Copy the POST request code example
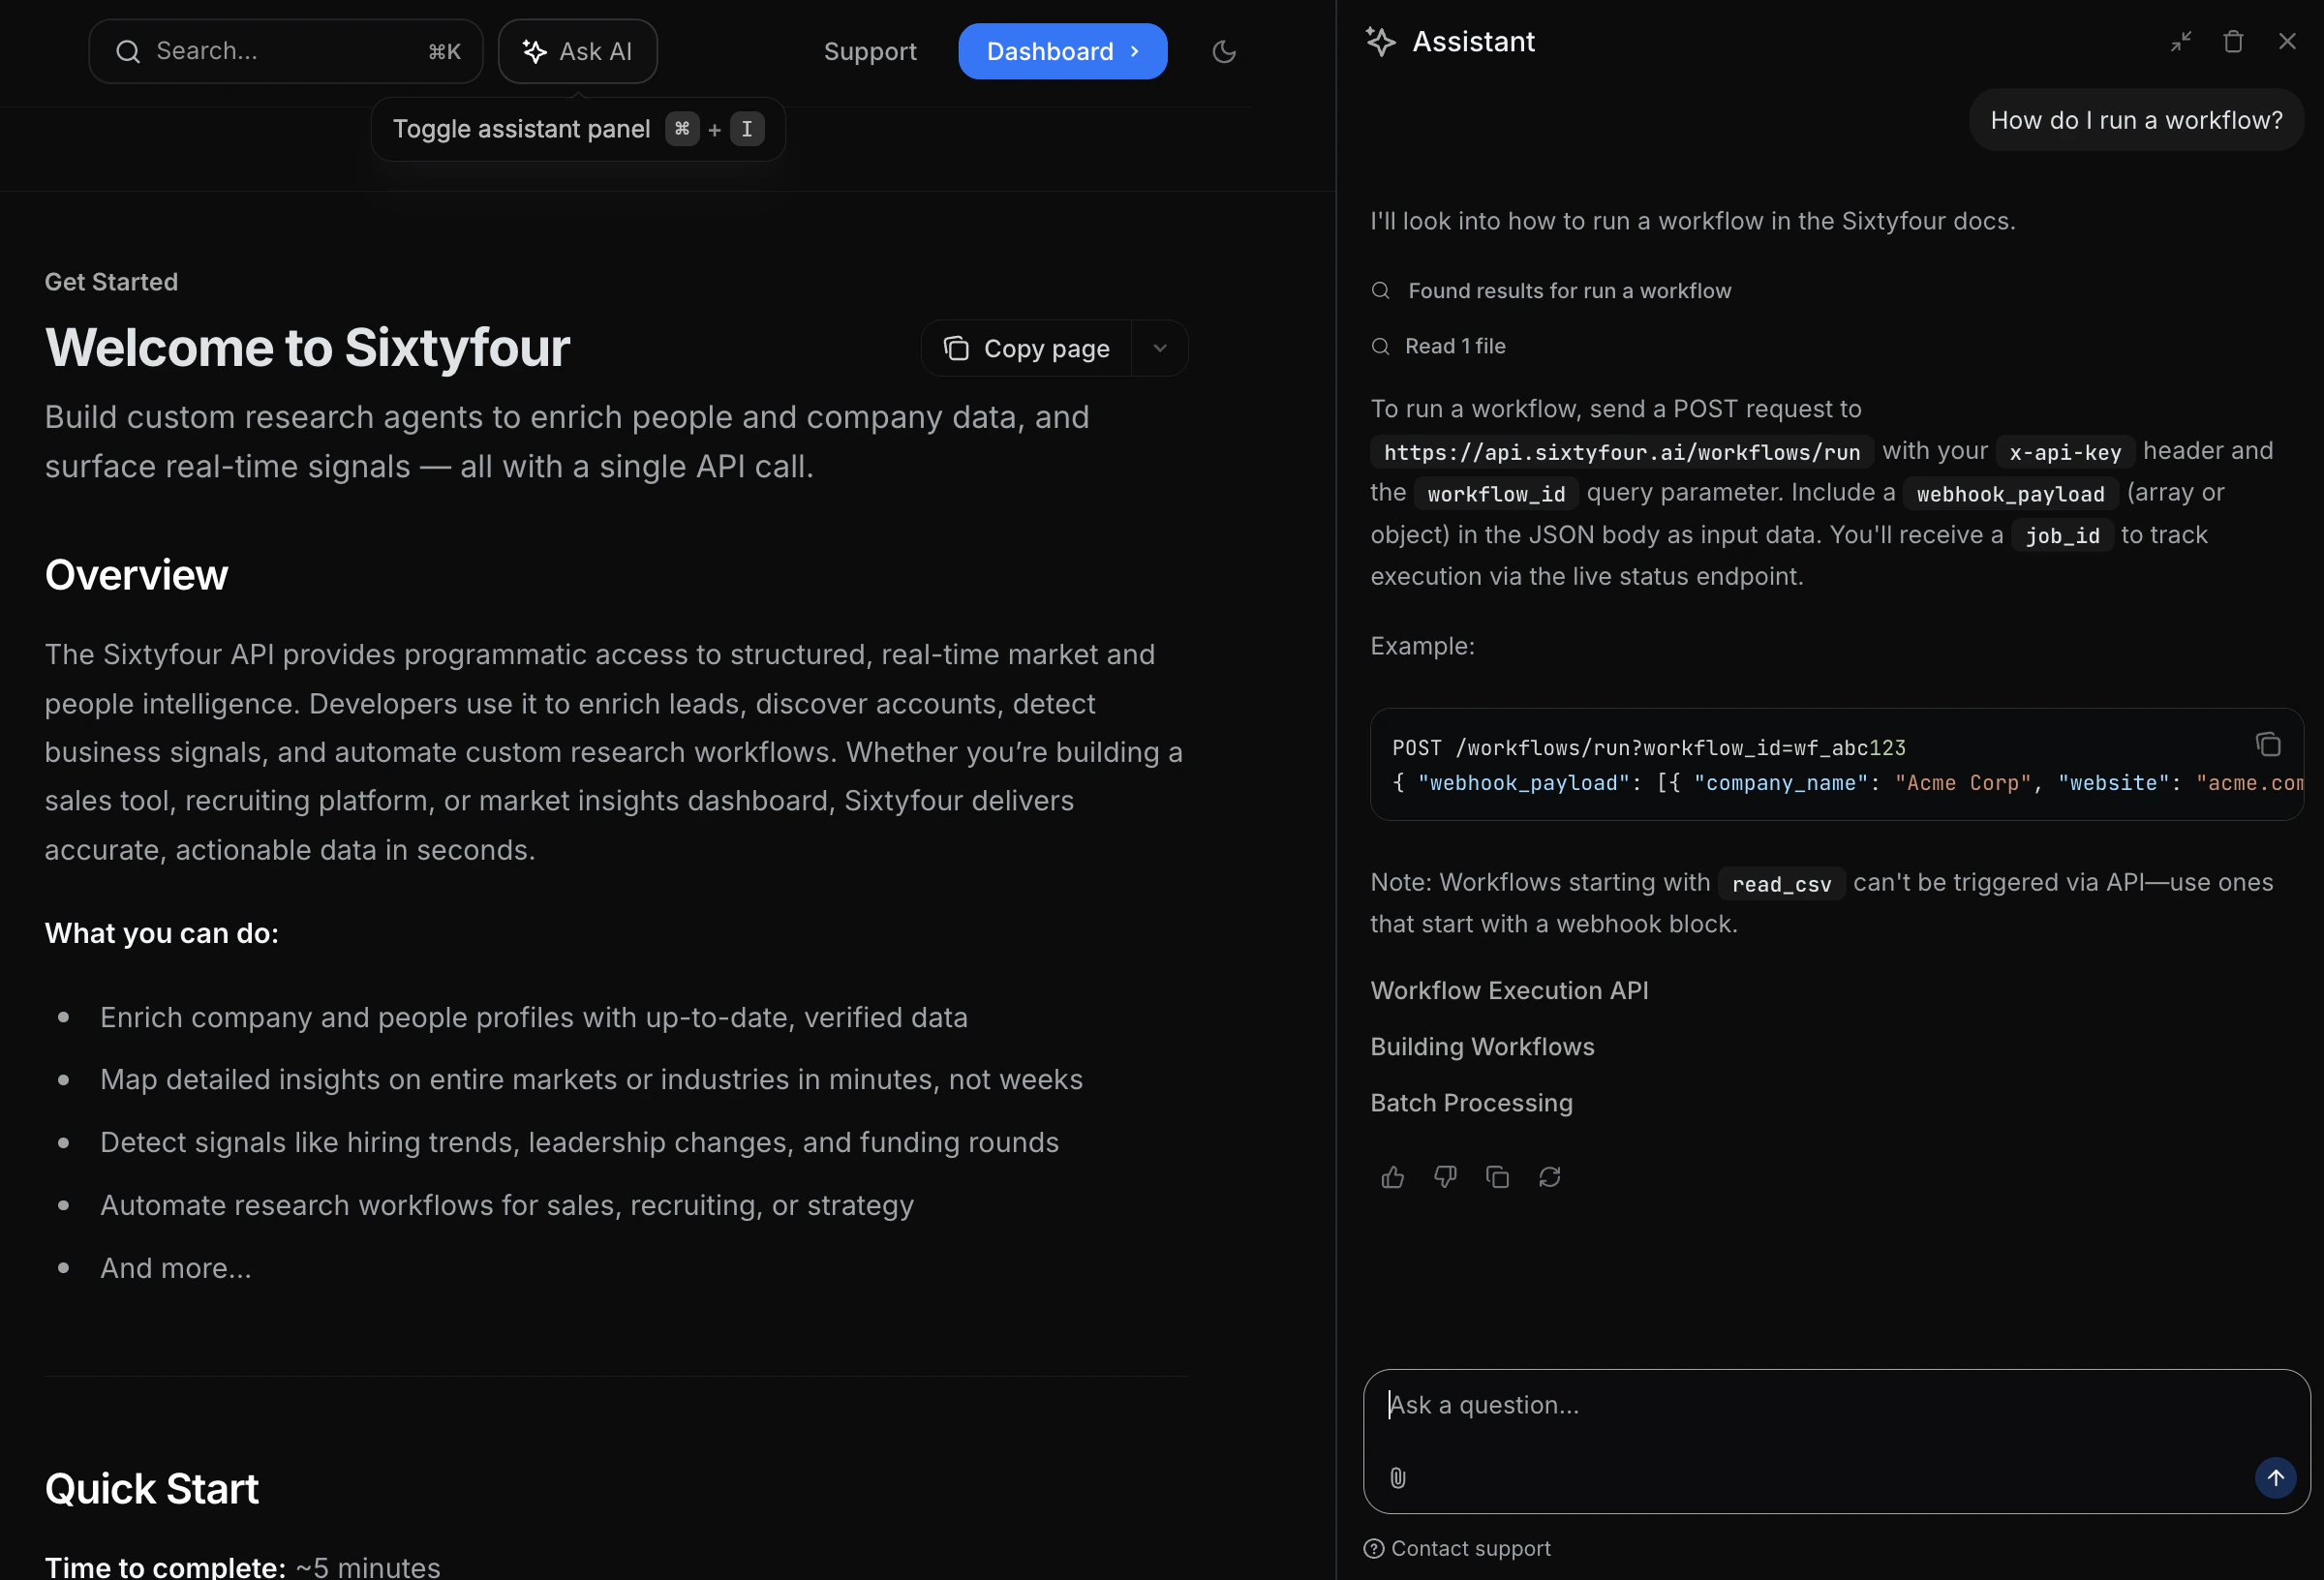2324x1580 pixels. [x=2267, y=744]
